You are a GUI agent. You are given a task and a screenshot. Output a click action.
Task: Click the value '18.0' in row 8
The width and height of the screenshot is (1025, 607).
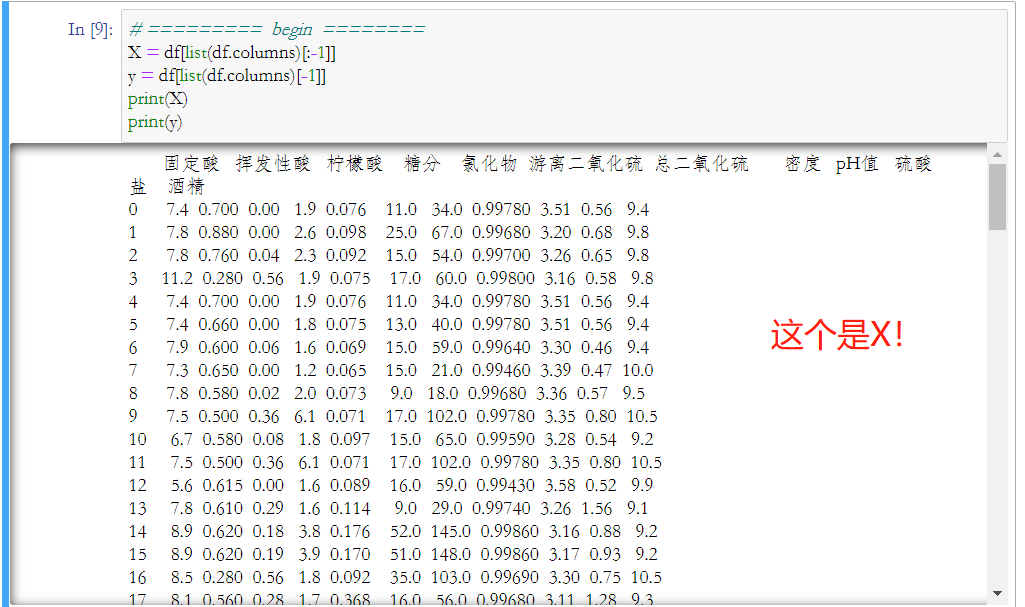pyautogui.click(x=443, y=393)
